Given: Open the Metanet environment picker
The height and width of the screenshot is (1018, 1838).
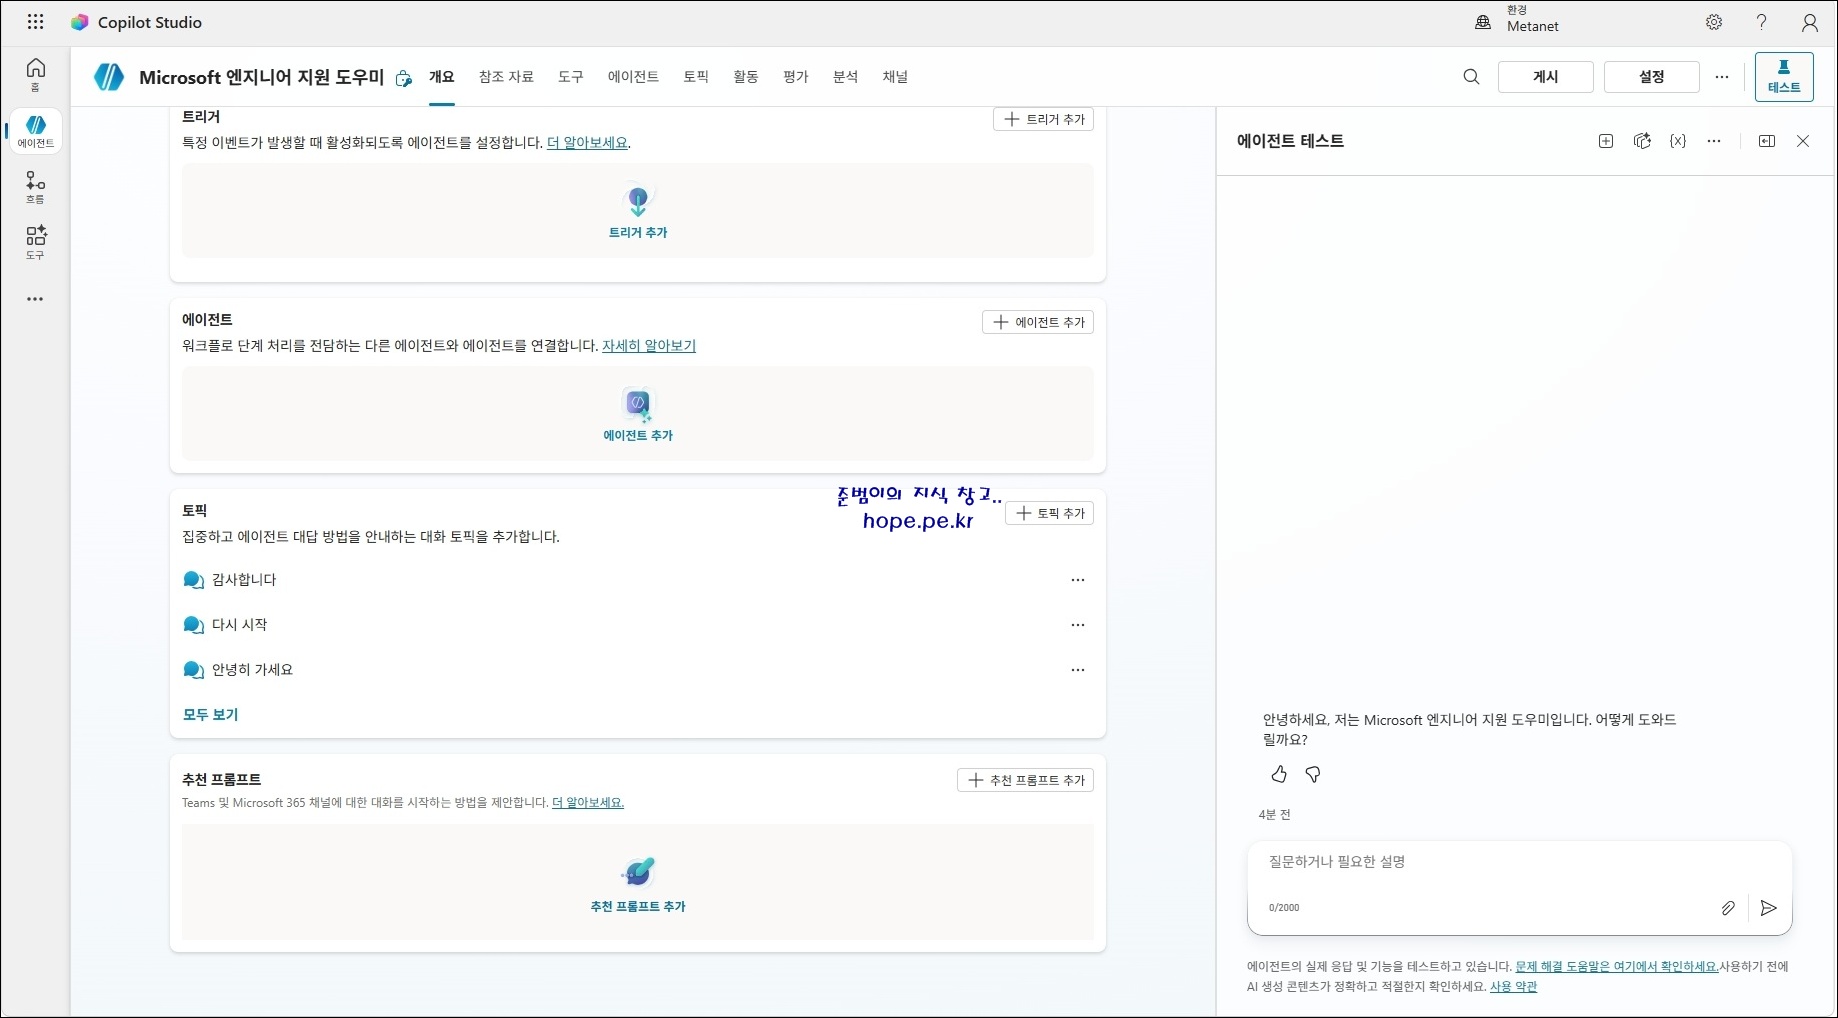Looking at the screenshot, I should coord(1518,22).
